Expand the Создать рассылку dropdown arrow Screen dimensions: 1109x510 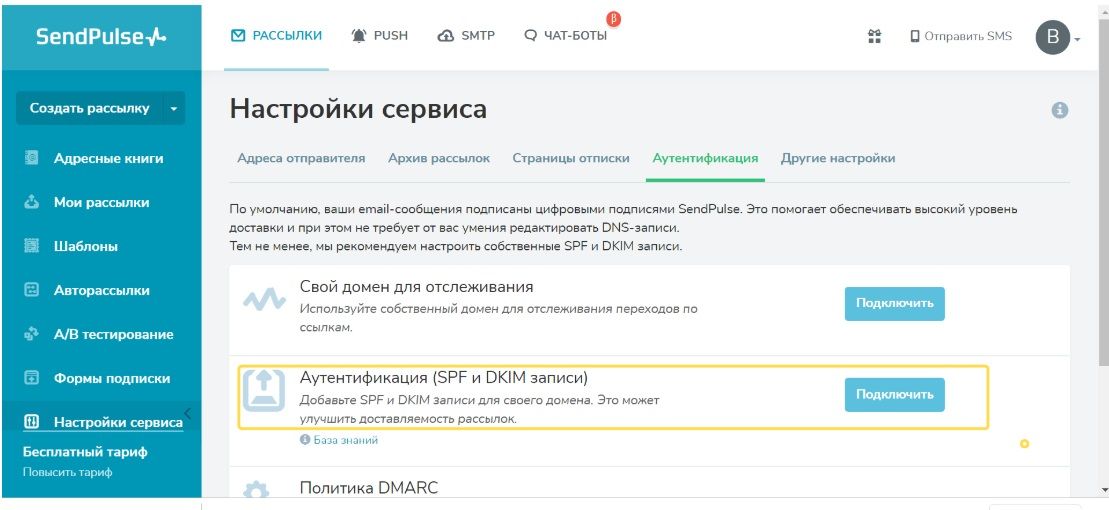click(174, 109)
